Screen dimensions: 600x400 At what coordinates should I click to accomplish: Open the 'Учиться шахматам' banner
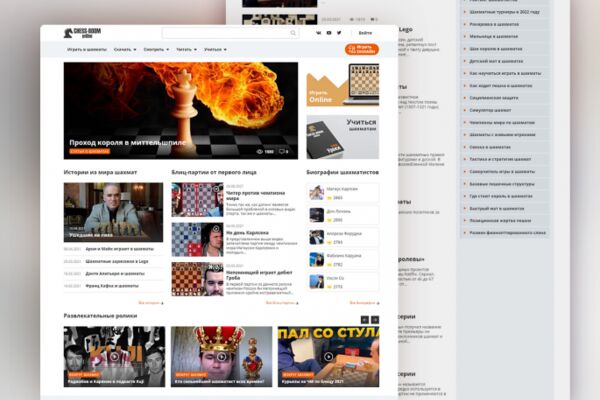[342, 137]
